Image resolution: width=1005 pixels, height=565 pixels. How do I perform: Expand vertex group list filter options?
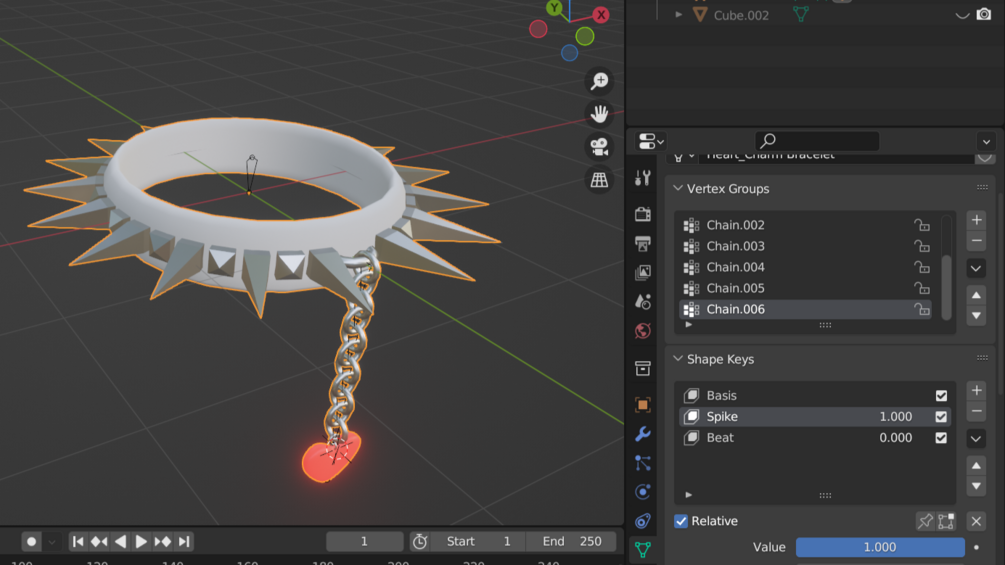[x=688, y=325]
